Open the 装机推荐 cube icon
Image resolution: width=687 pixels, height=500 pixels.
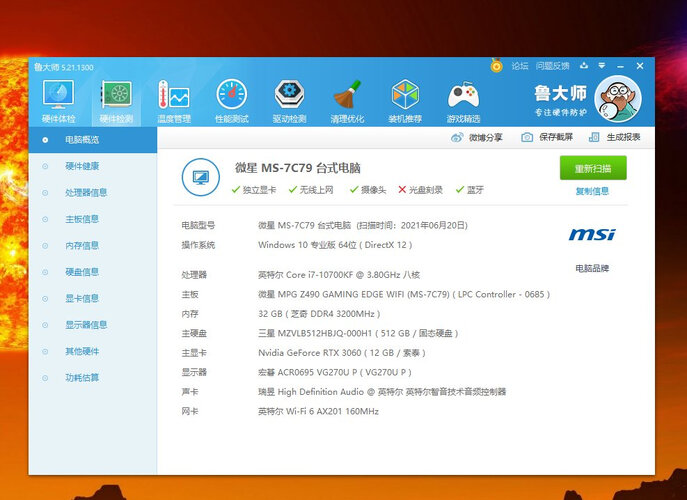(405, 101)
